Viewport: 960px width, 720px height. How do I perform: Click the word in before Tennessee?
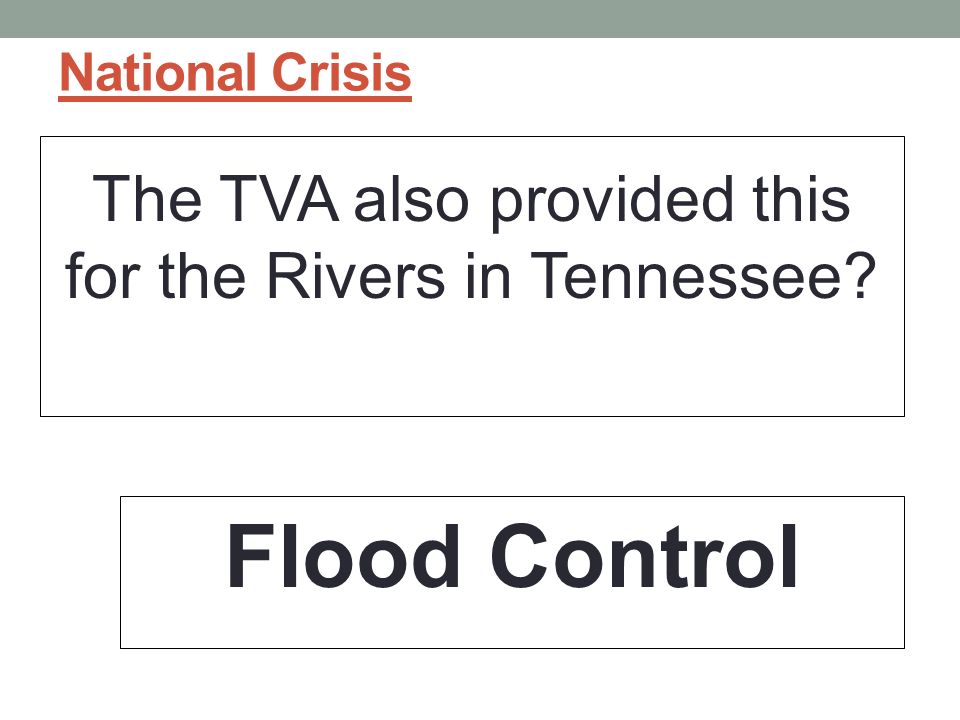[x=488, y=276]
